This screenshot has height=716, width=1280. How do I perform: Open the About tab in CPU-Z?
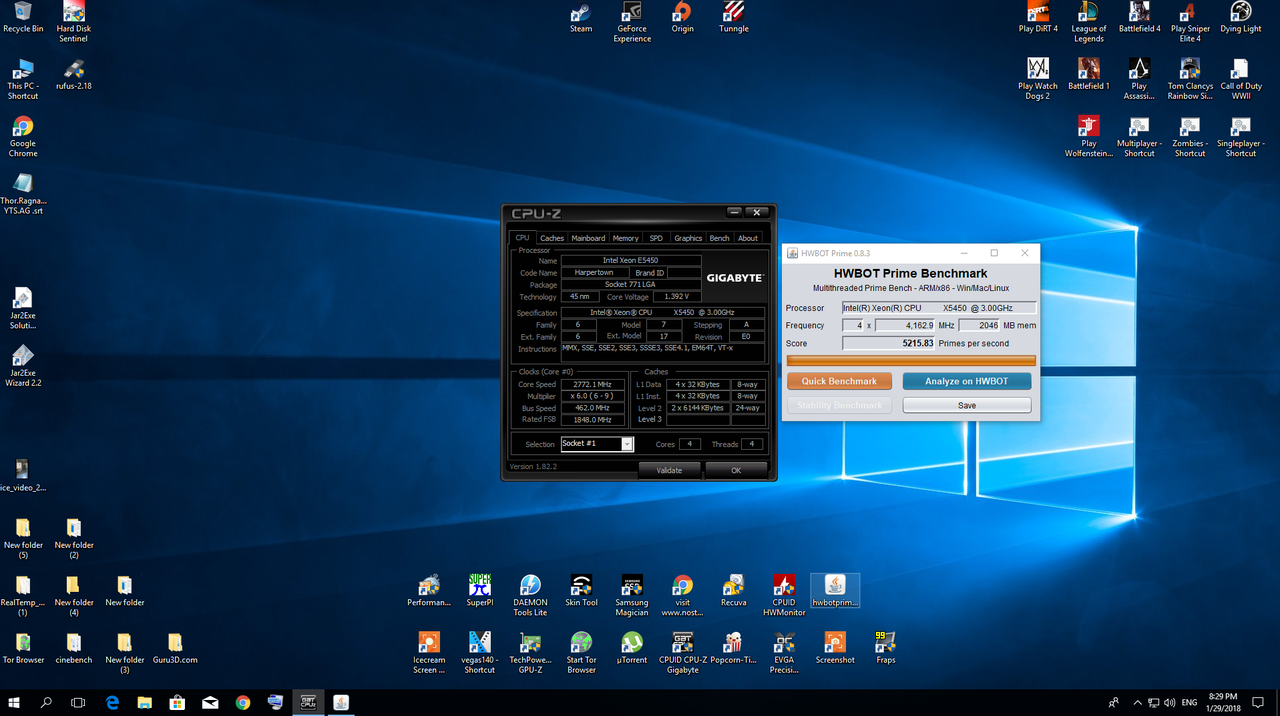[748, 238]
